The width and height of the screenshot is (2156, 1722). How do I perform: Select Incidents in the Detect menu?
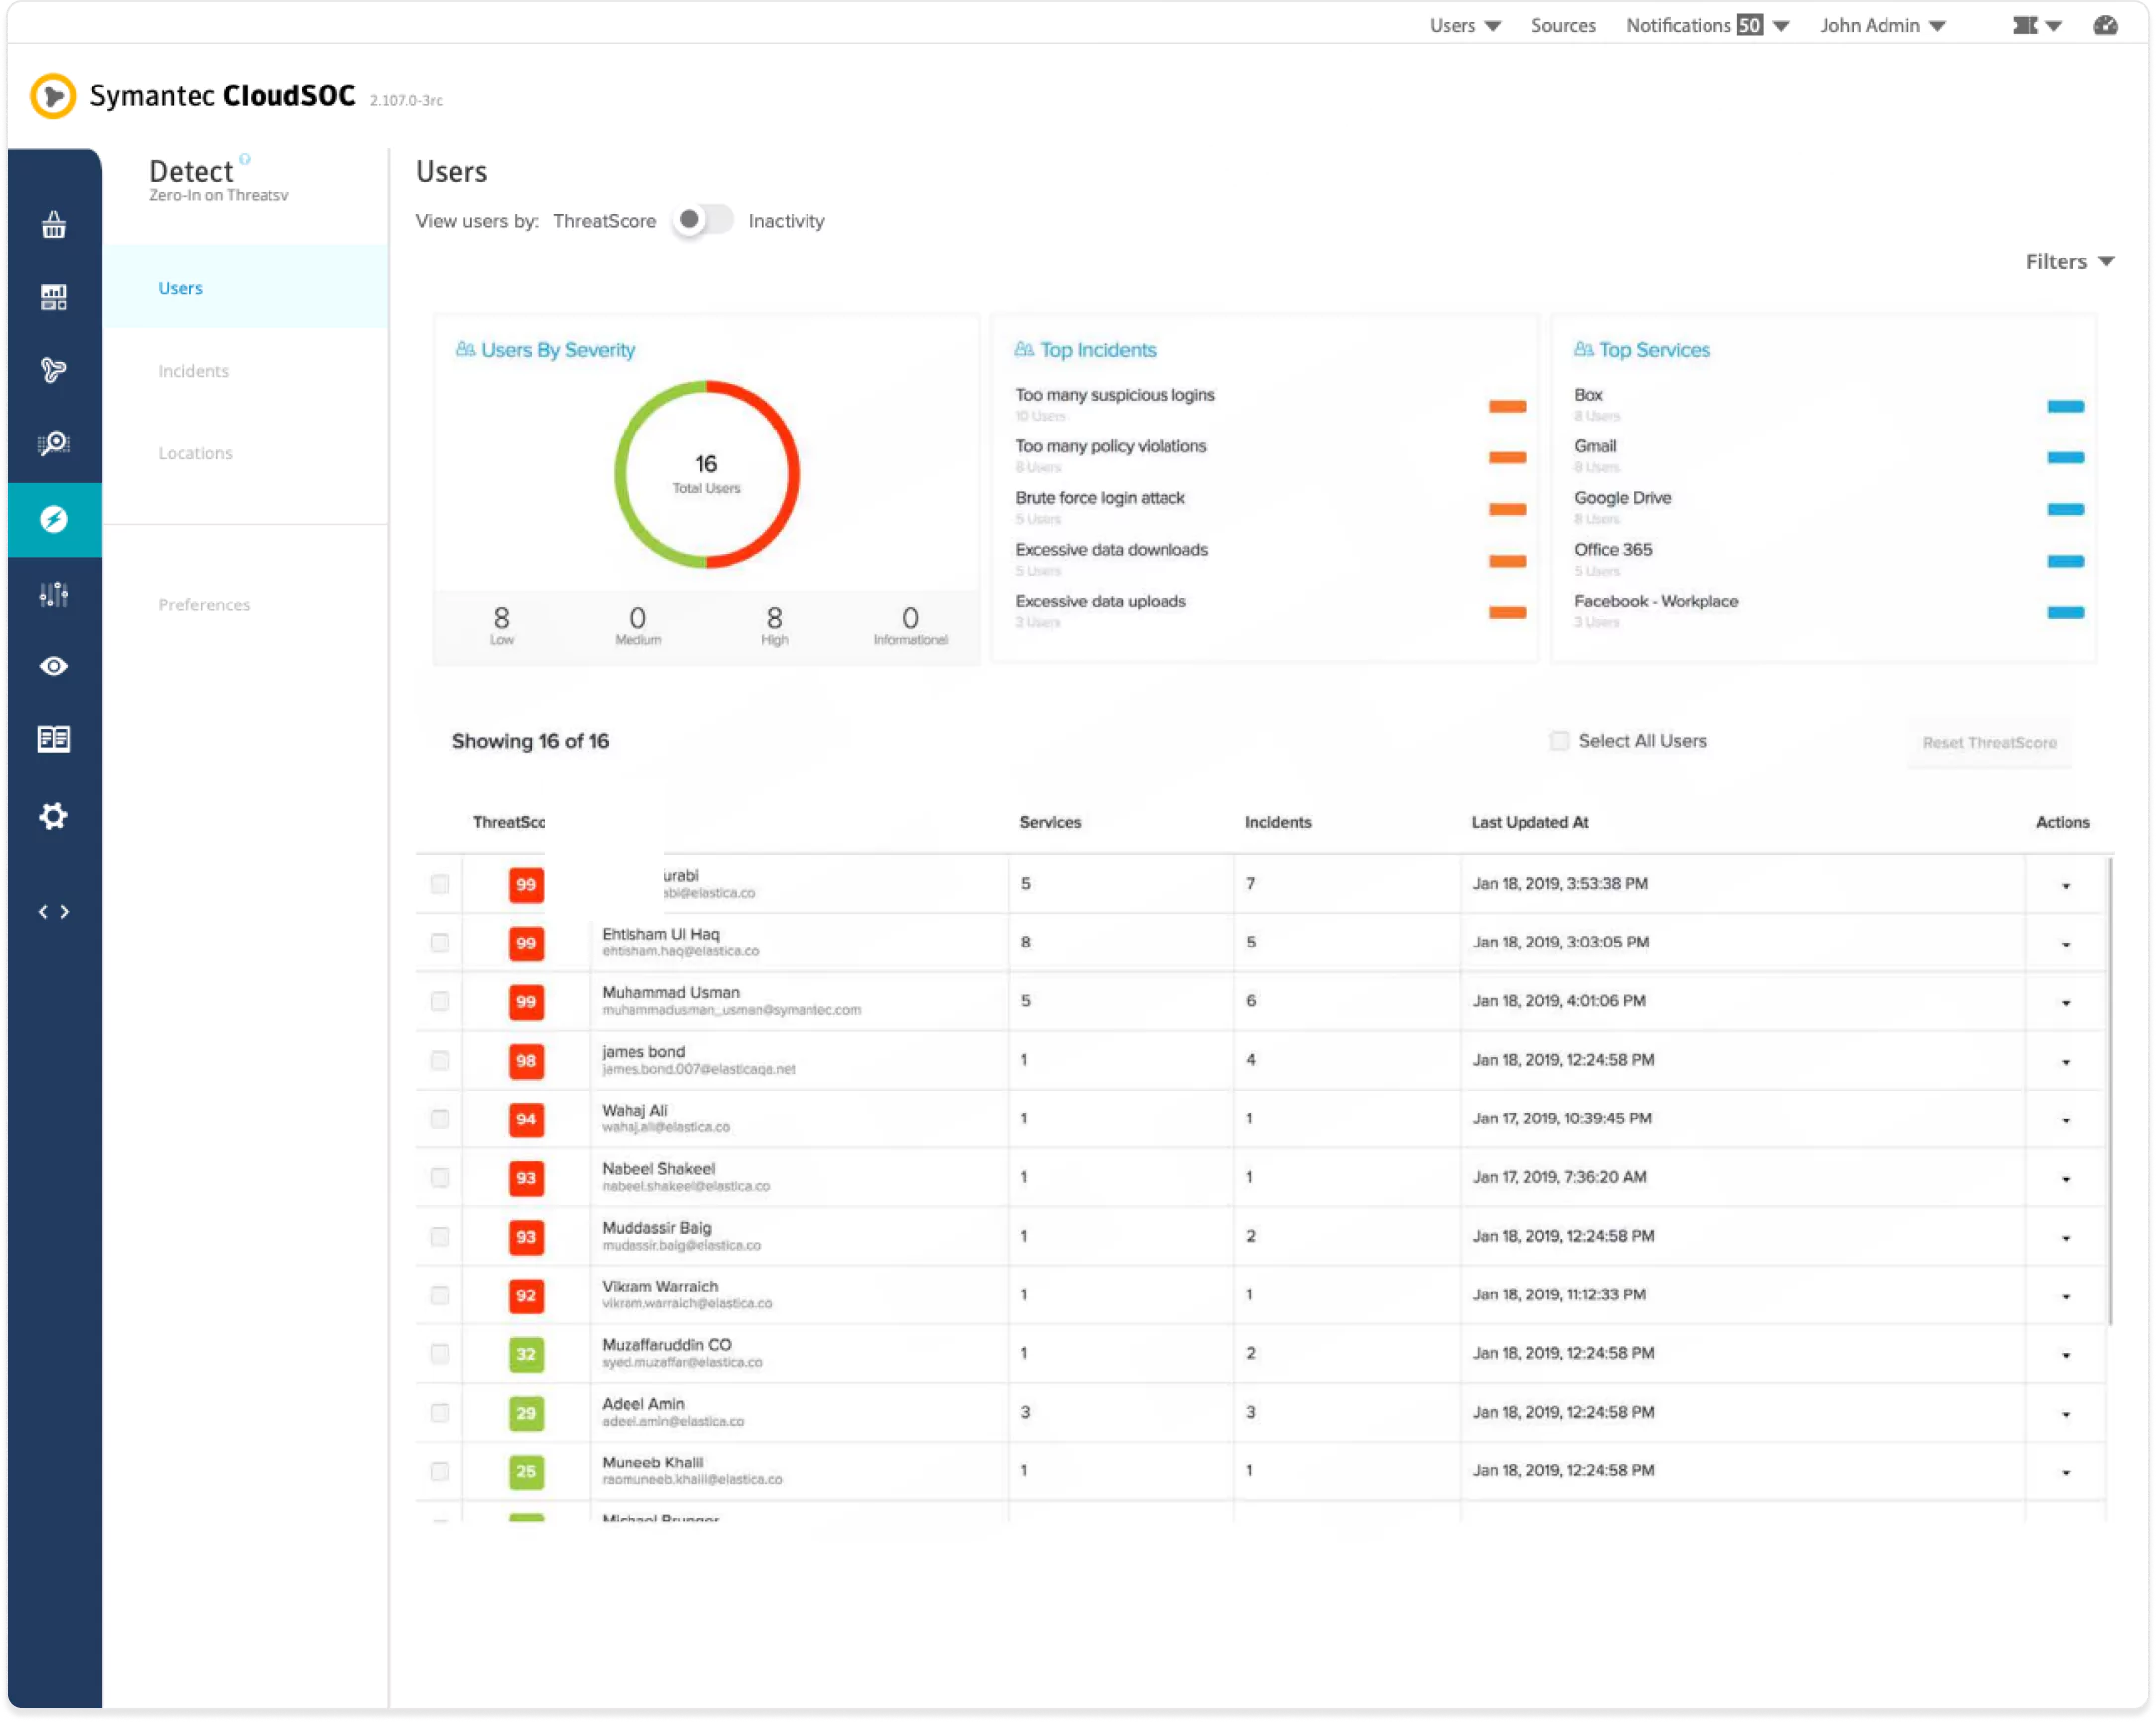click(x=193, y=371)
